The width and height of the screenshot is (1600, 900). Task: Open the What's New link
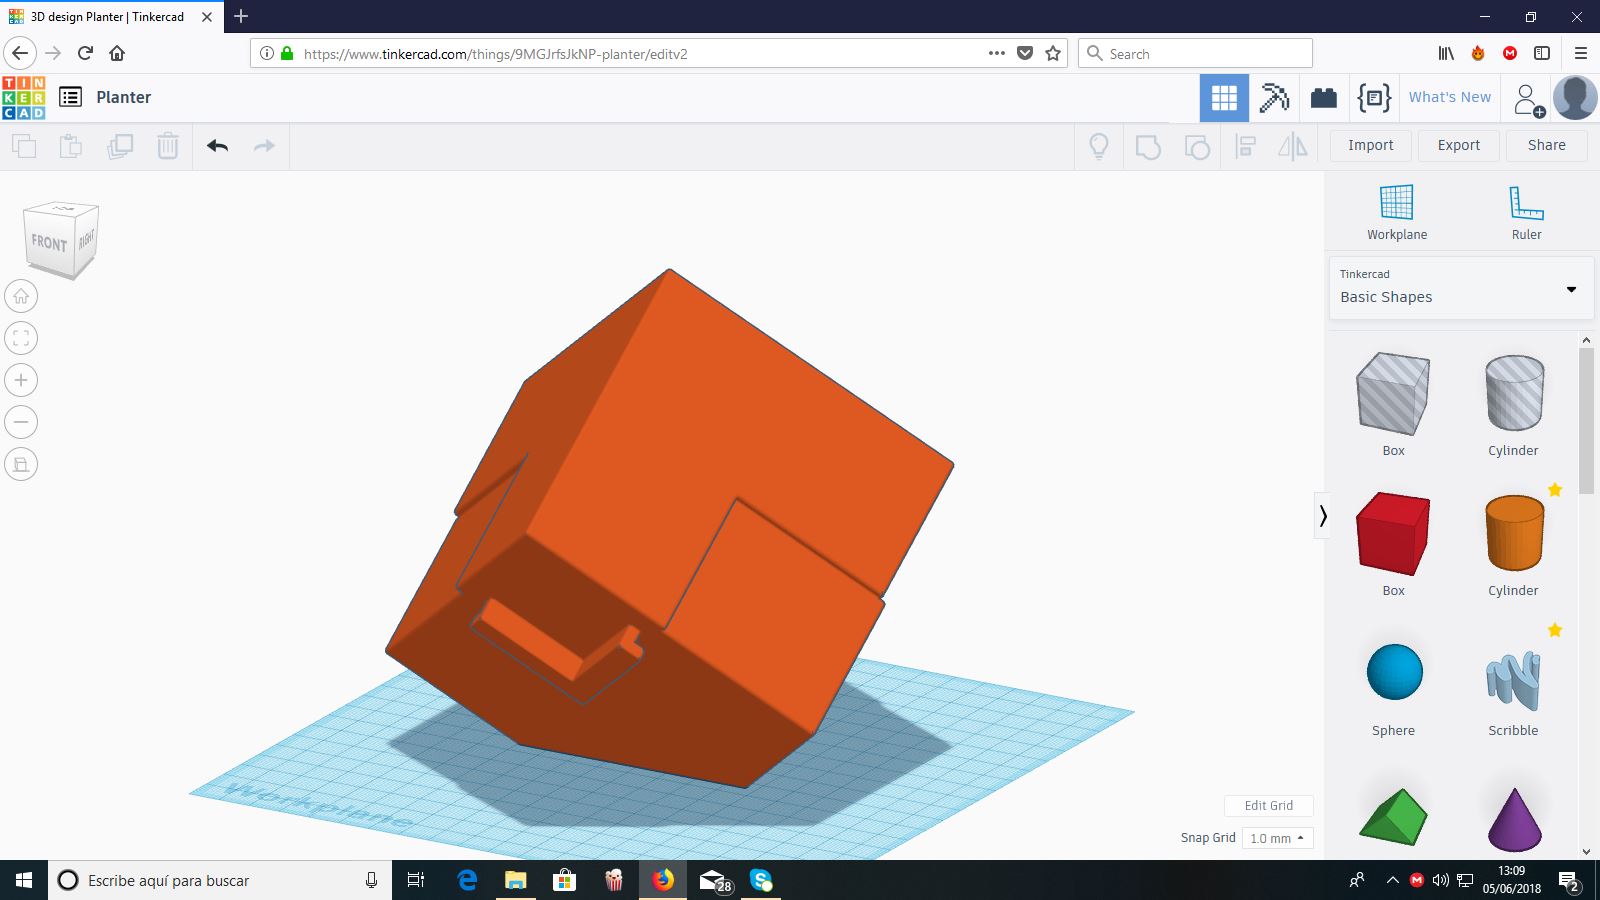tap(1449, 97)
